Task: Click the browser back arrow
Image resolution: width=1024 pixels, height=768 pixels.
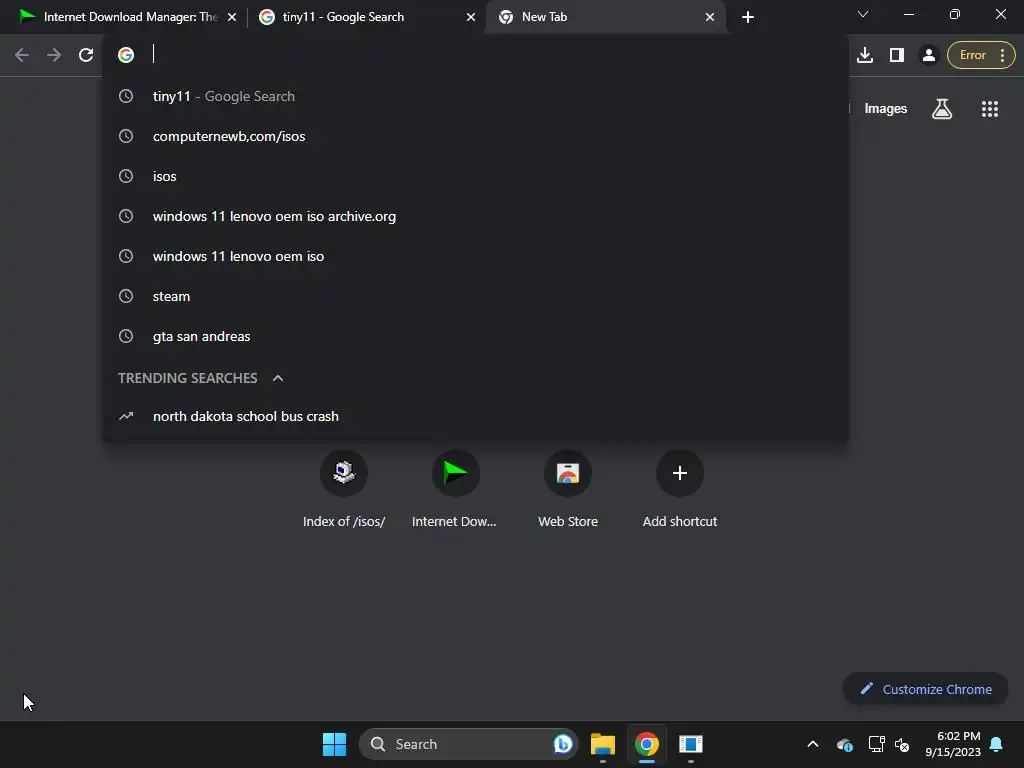Action: [x=22, y=55]
